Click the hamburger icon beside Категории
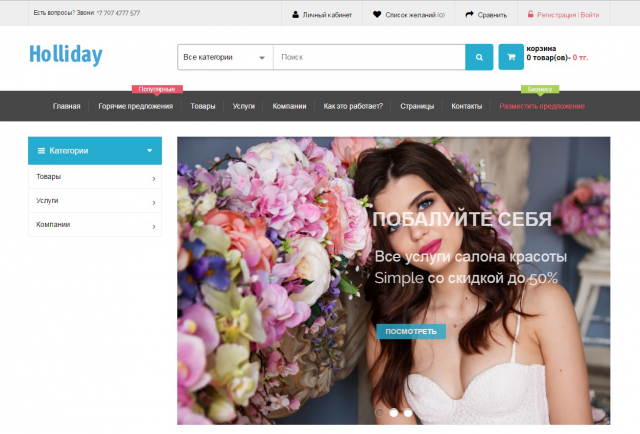The image size is (640, 434). coord(41,151)
